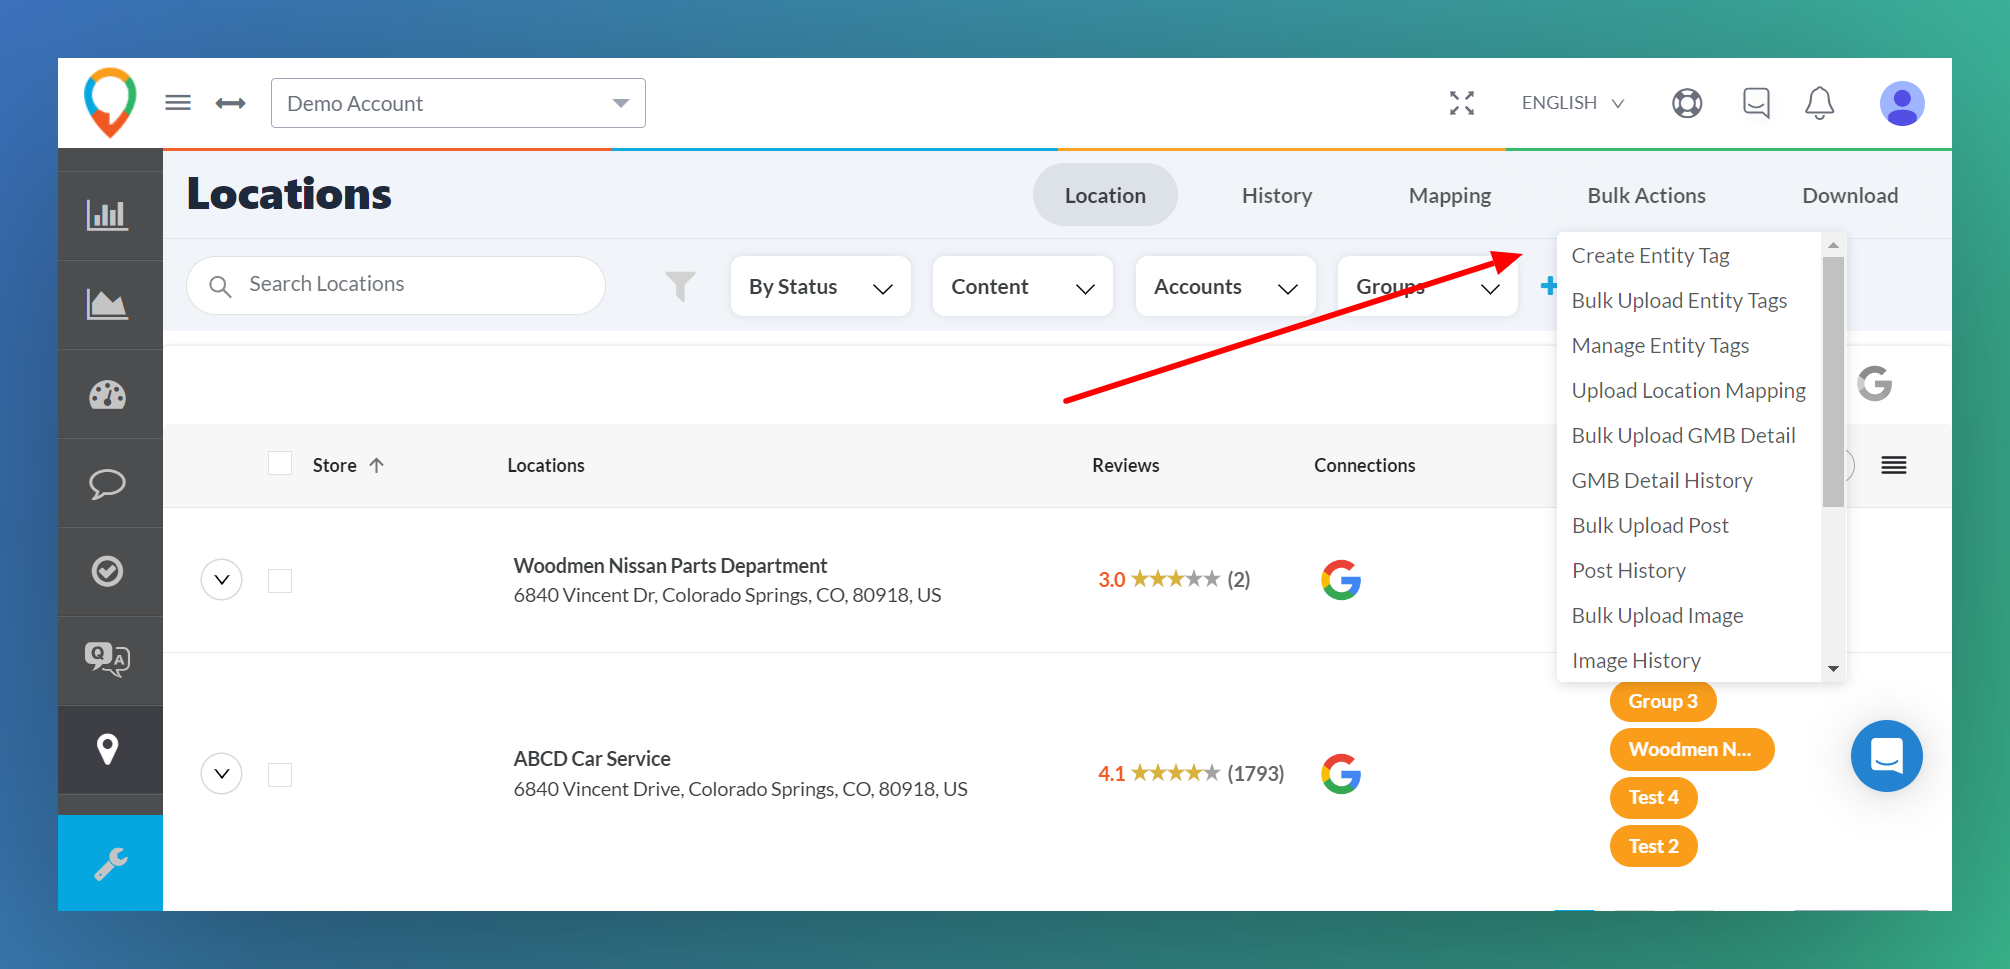Open the bar chart reports sidebar icon
This screenshot has width=2010, height=969.
[107, 215]
